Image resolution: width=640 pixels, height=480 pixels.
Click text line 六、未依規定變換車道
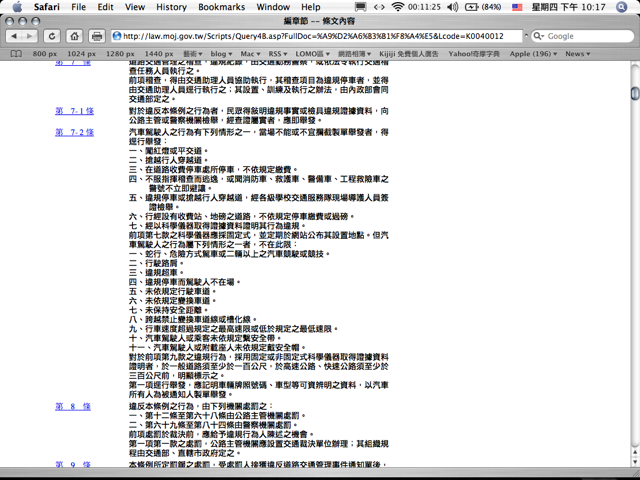pos(173,301)
